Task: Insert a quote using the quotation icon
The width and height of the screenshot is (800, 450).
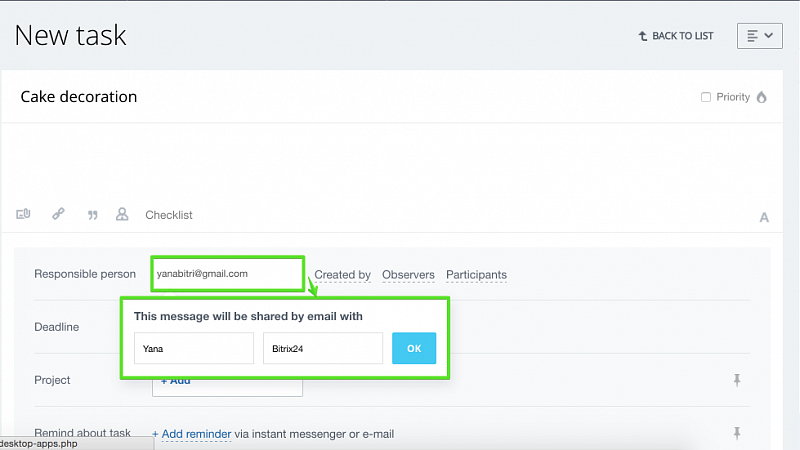Action: point(92,215)
